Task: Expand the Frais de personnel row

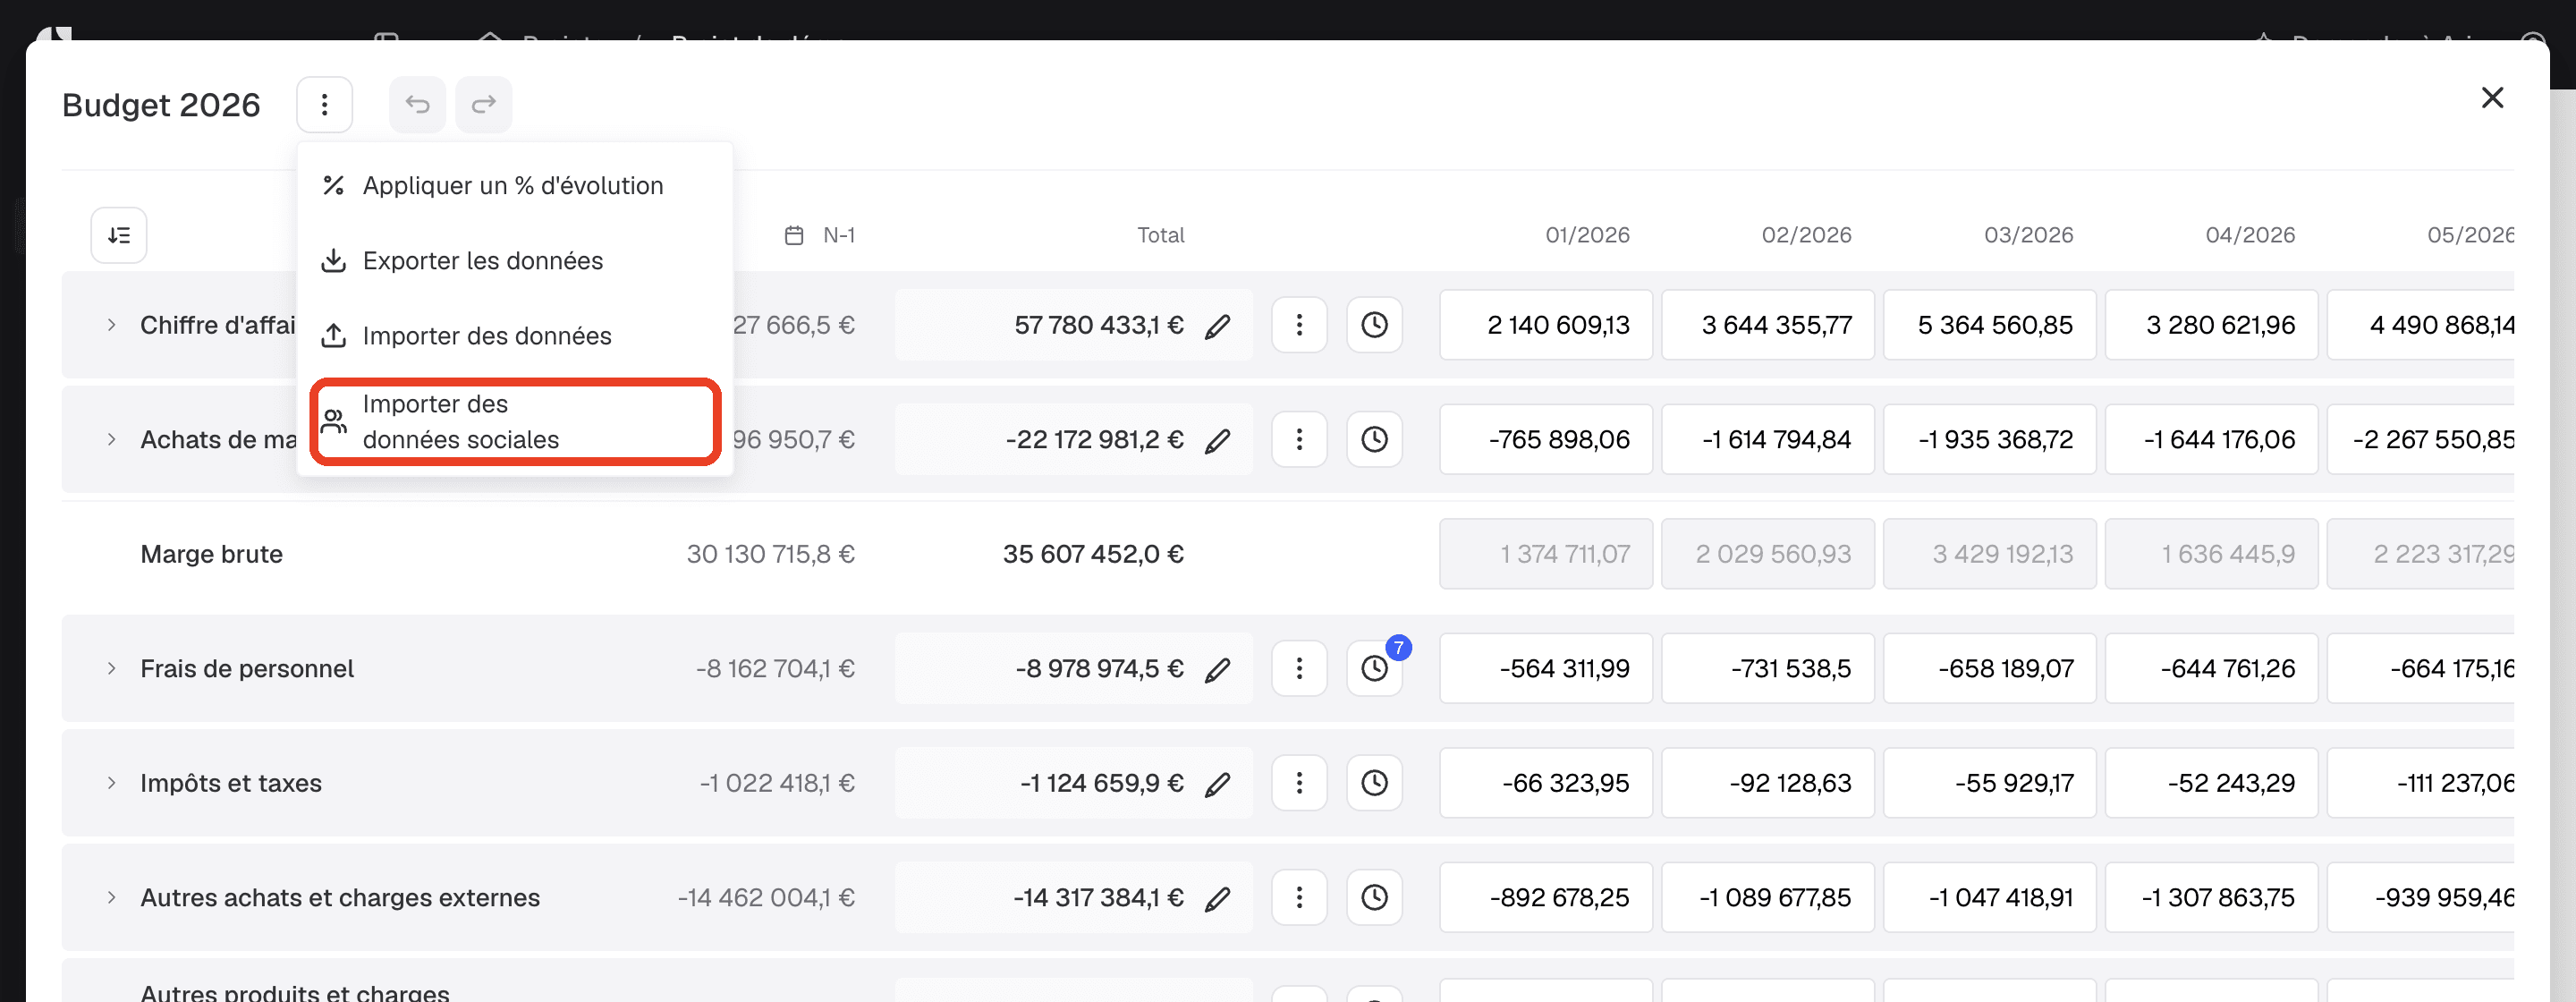Action: pos(111,668)
